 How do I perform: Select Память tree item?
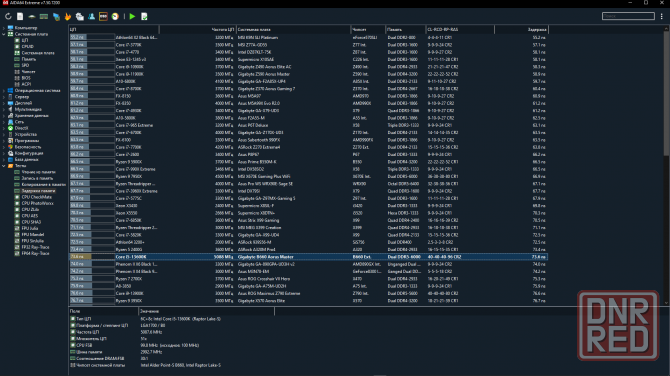29,59
